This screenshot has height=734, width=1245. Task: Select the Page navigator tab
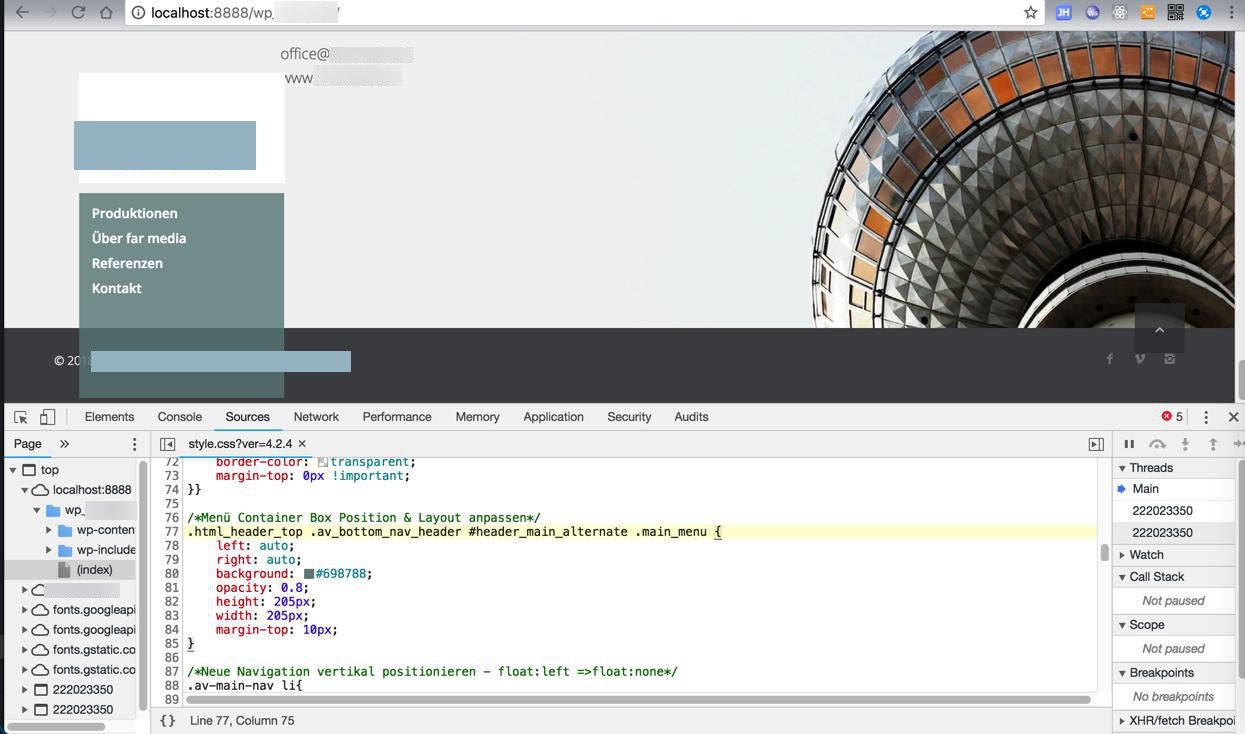[27, 444]
